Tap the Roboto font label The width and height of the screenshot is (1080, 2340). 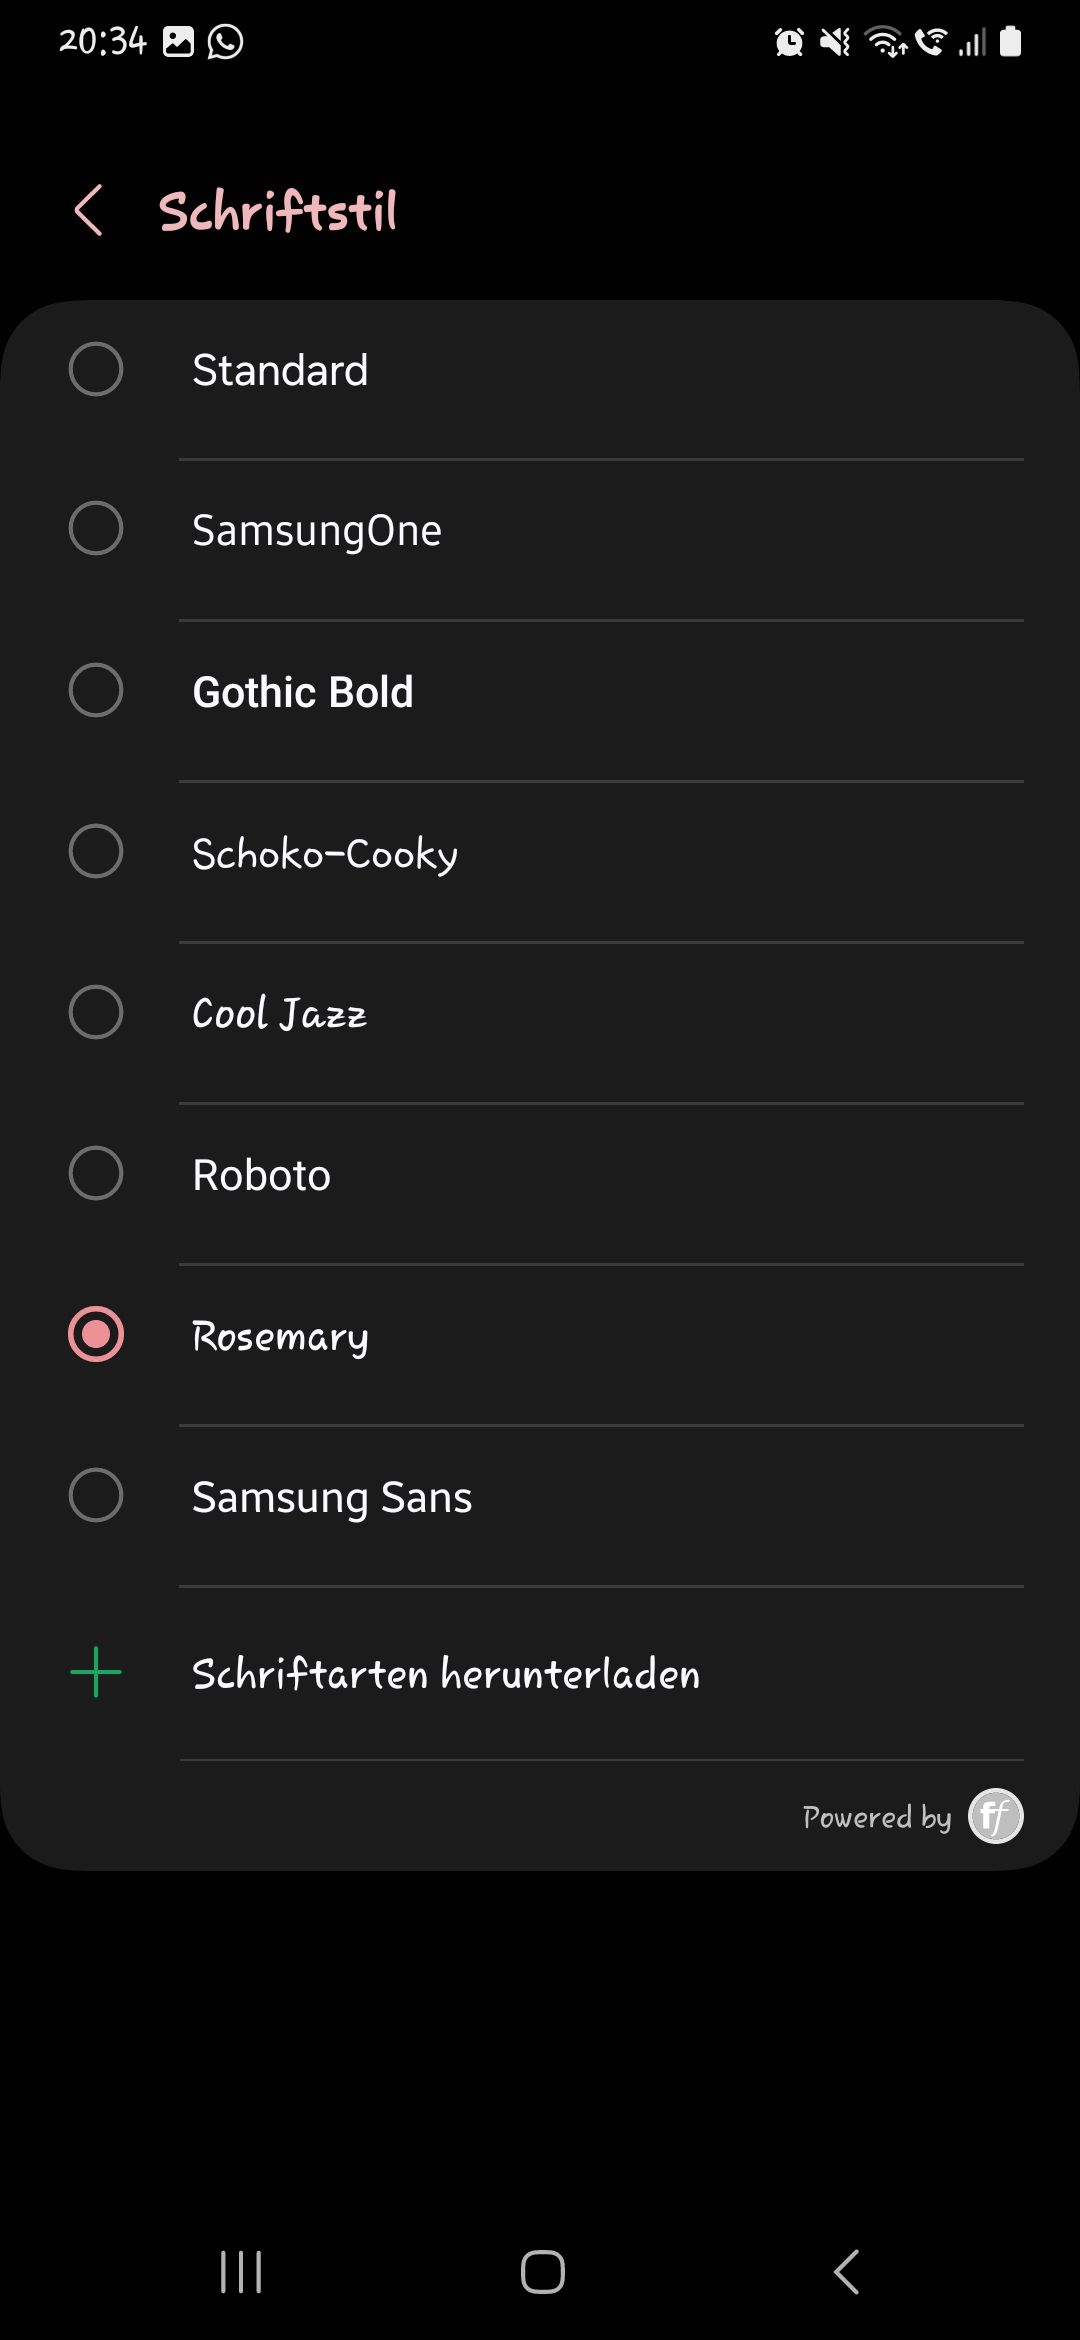[x=261, y=1175]
